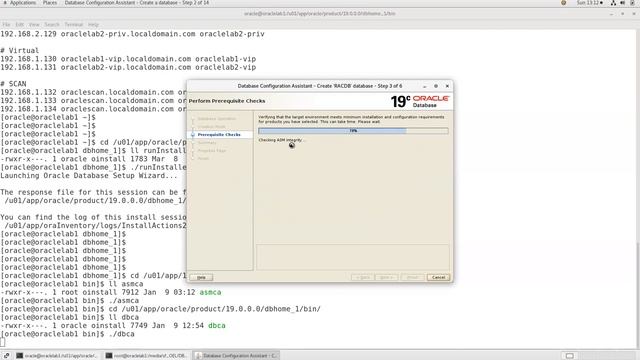Click the 'll dbca' command line in terminal
640x360 pixels.
[70, 317]
